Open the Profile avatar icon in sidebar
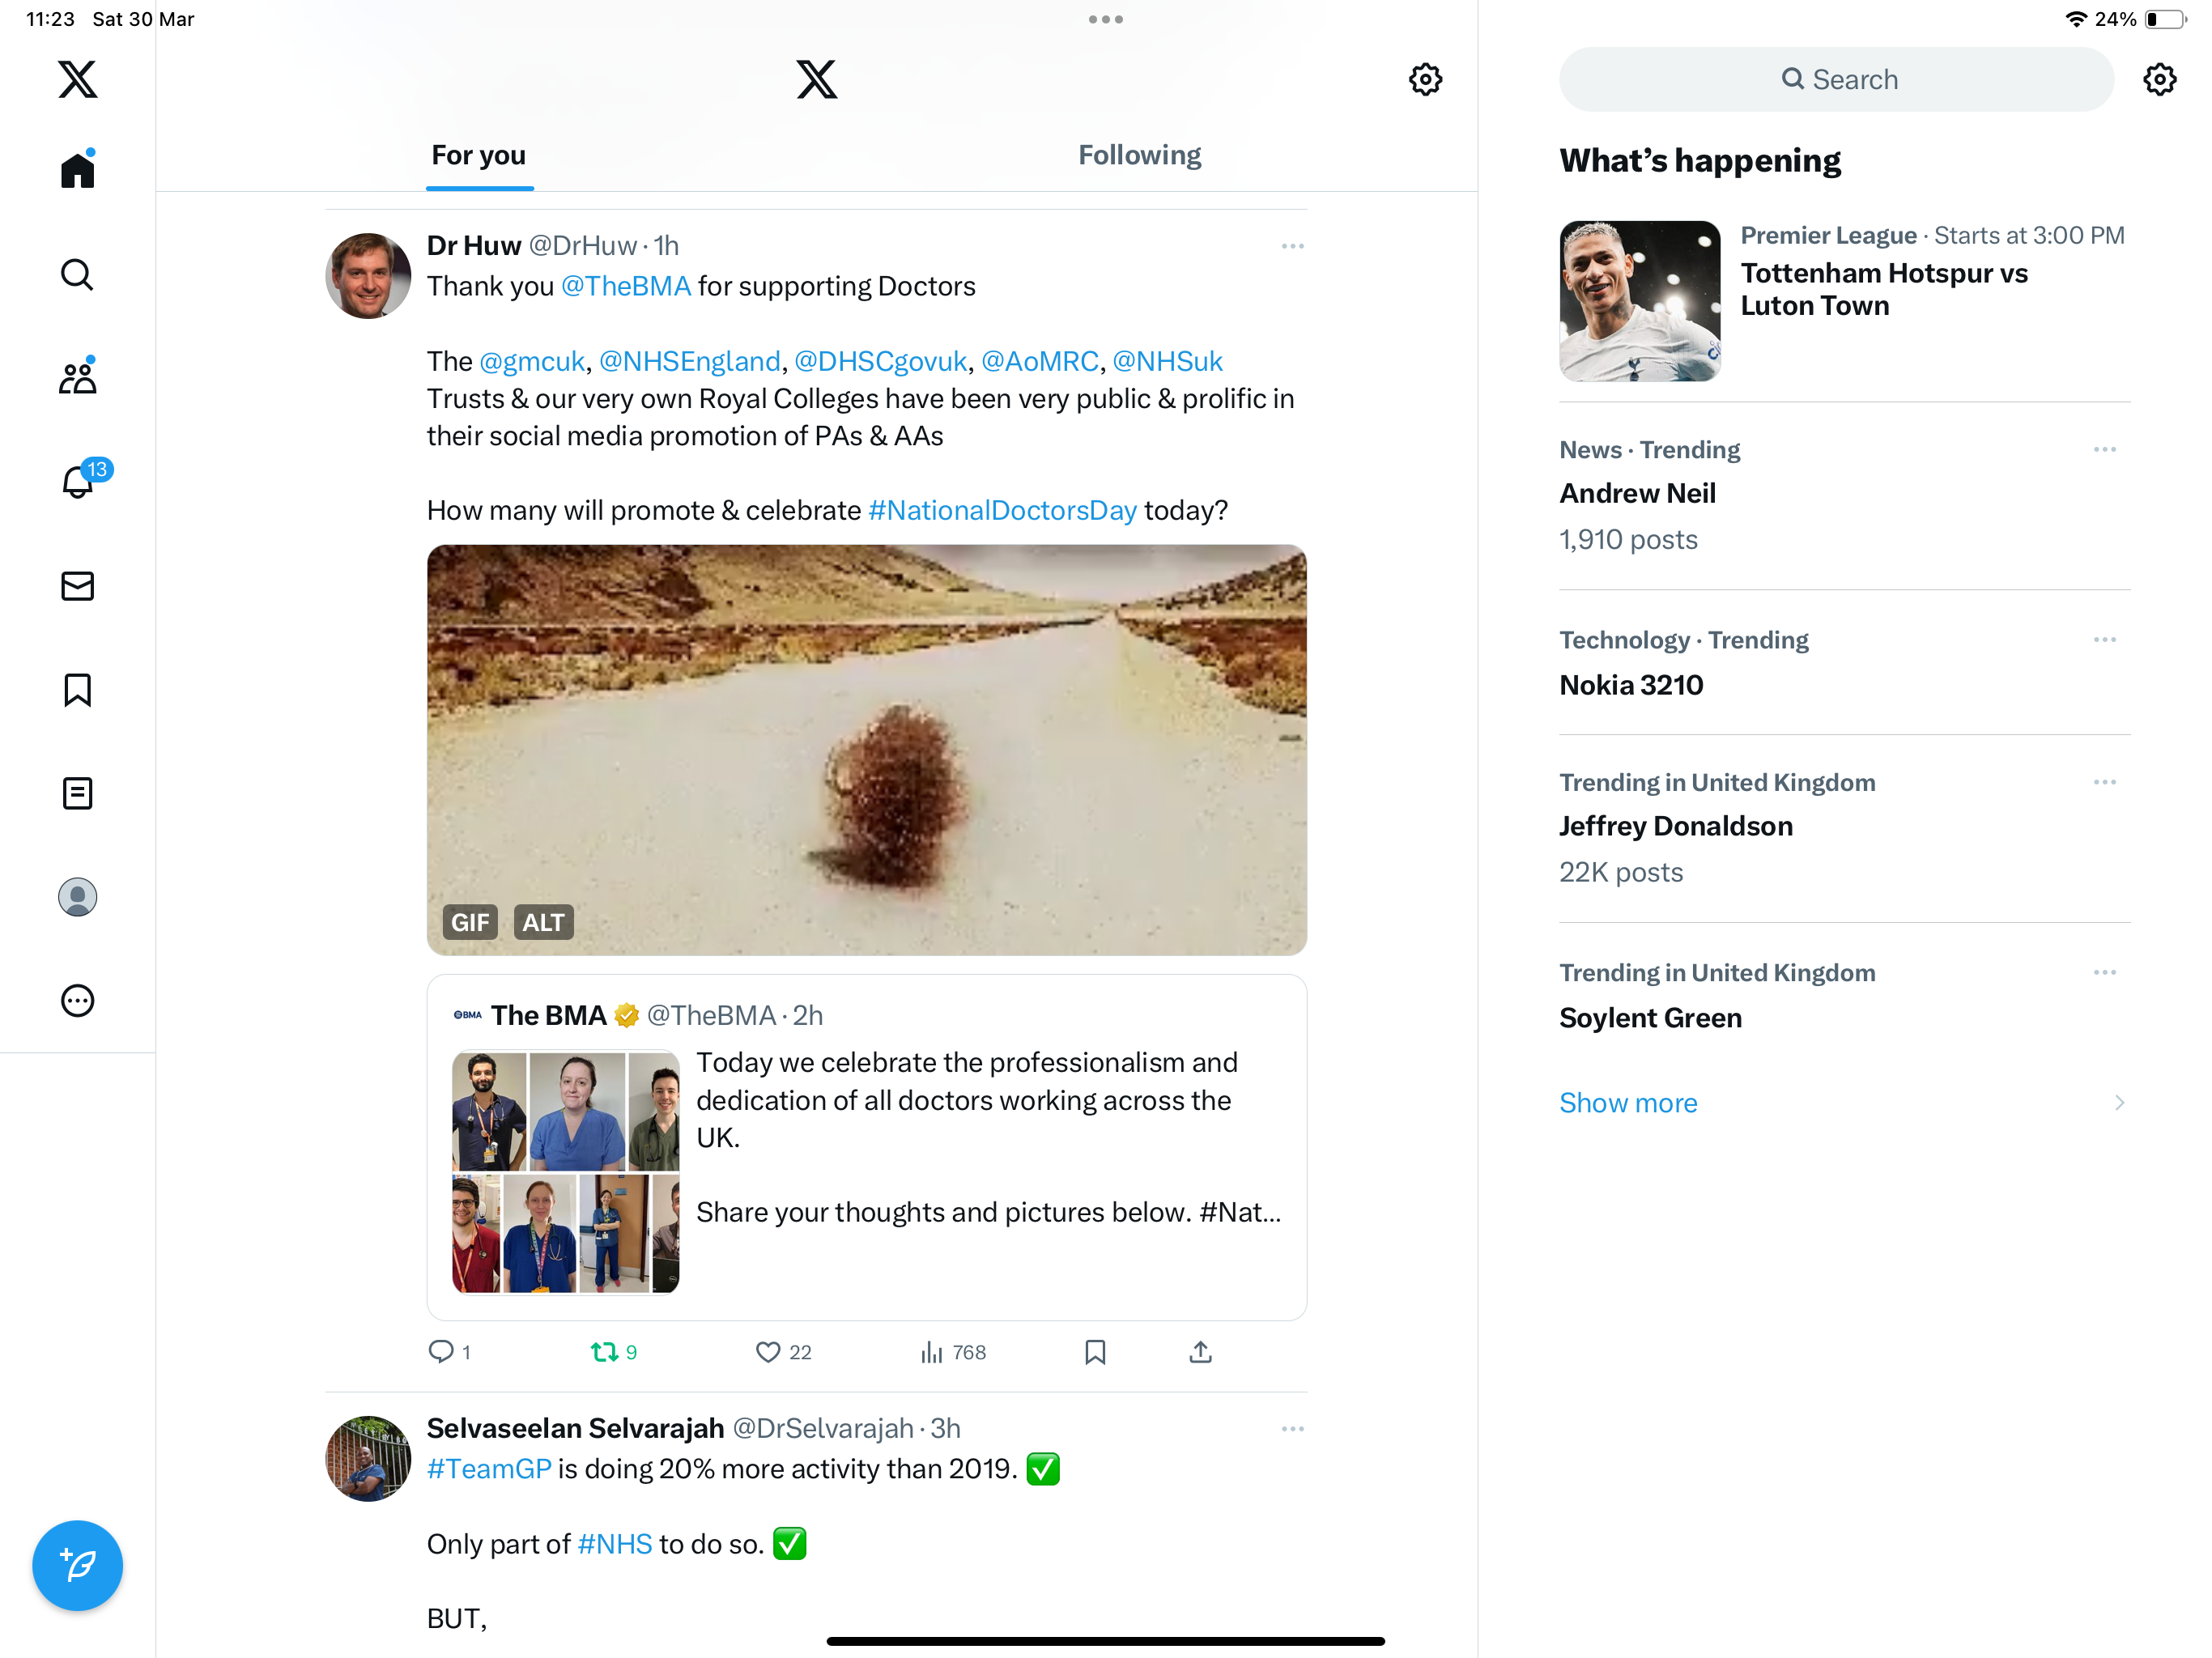 [x=77, y=897]
